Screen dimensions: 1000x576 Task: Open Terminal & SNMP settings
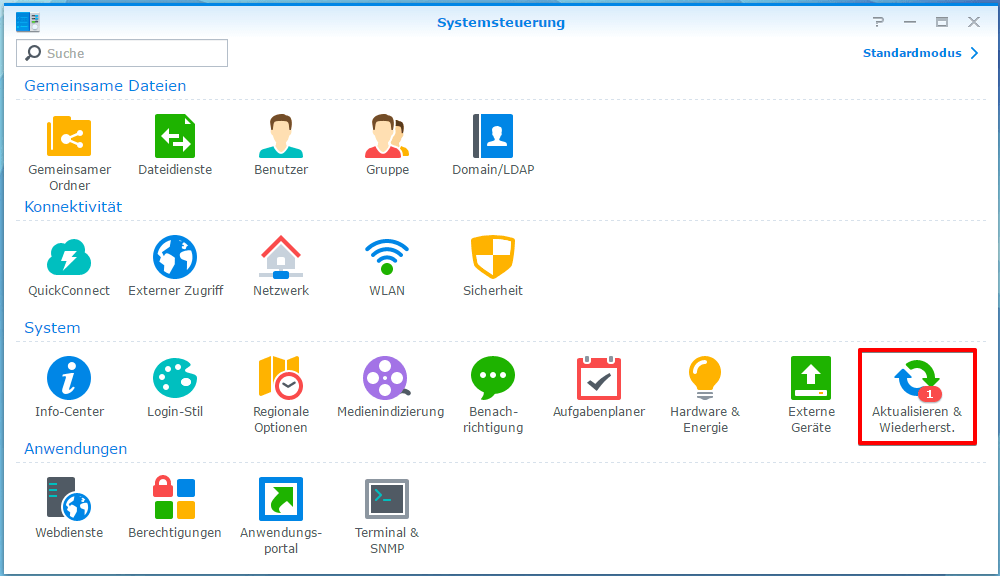click(x=387, y=499)
